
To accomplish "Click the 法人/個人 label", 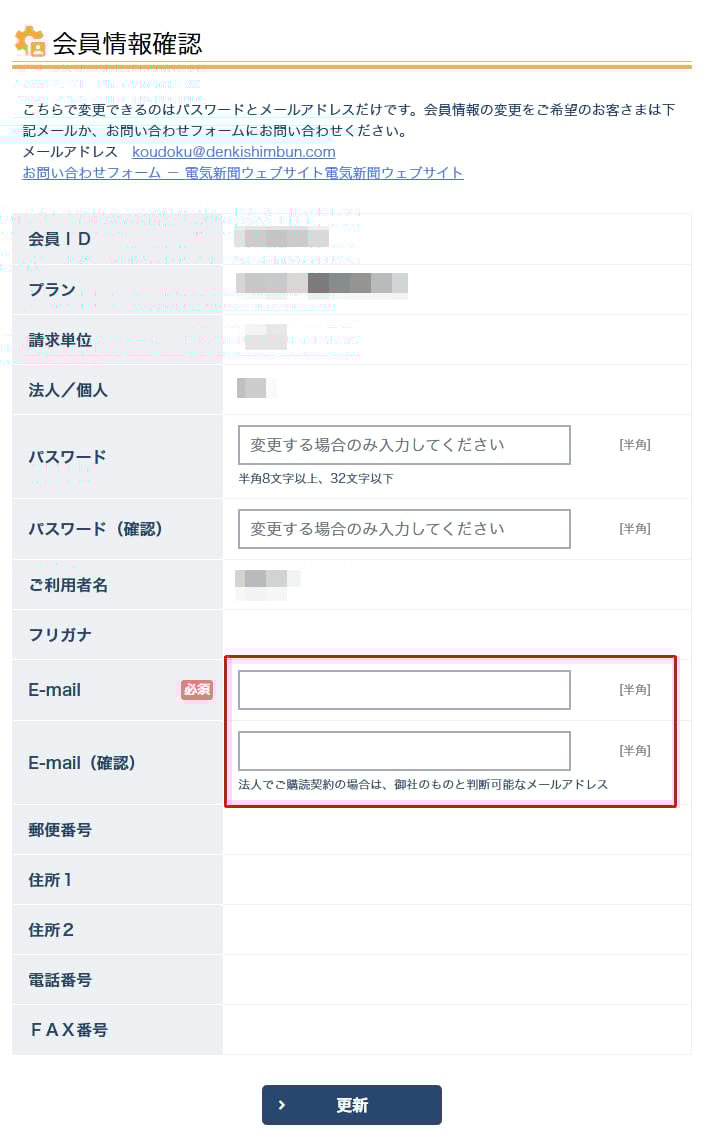I will (68, 390).
